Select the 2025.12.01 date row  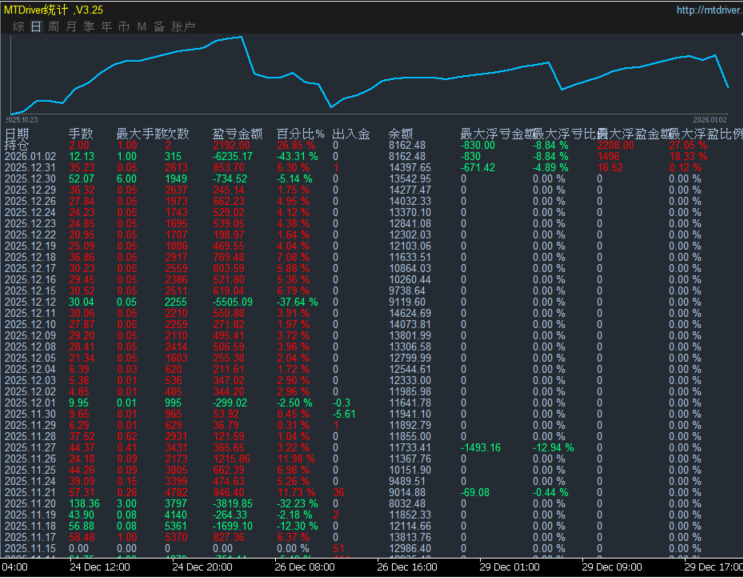click(30, 403)
